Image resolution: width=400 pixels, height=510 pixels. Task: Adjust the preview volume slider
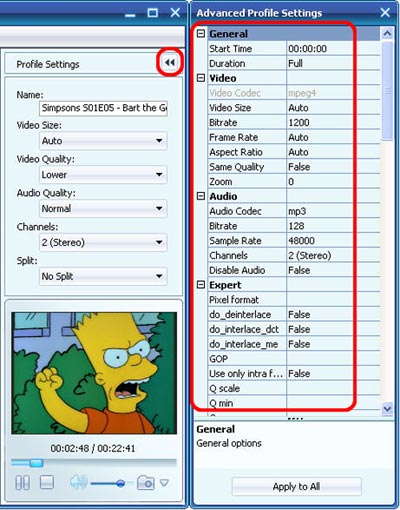[x=112, y=483]
